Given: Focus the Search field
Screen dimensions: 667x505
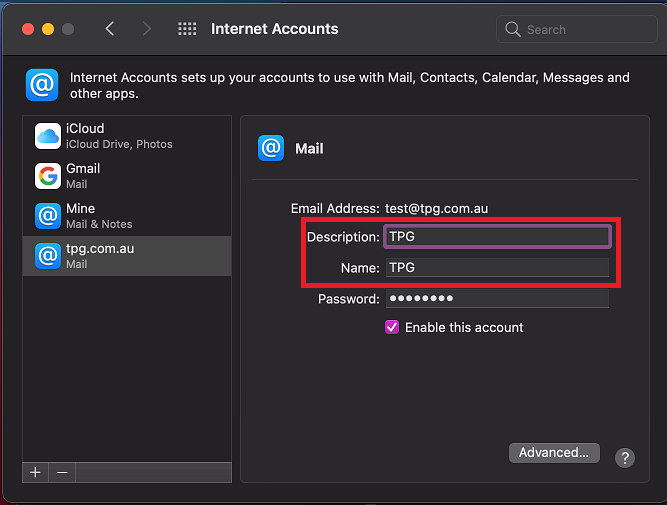Looking at the screenshot, I should coord(577,29).
